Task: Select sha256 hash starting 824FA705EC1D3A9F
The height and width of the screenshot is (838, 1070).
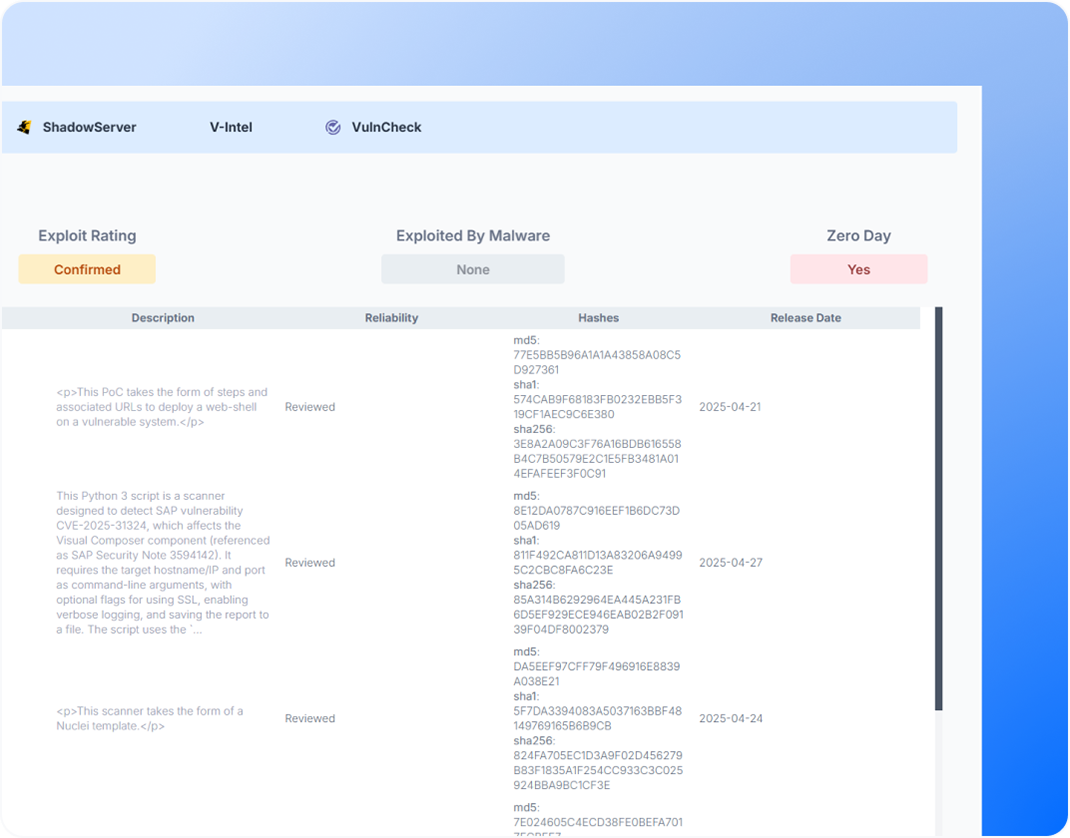Action: 598,770
